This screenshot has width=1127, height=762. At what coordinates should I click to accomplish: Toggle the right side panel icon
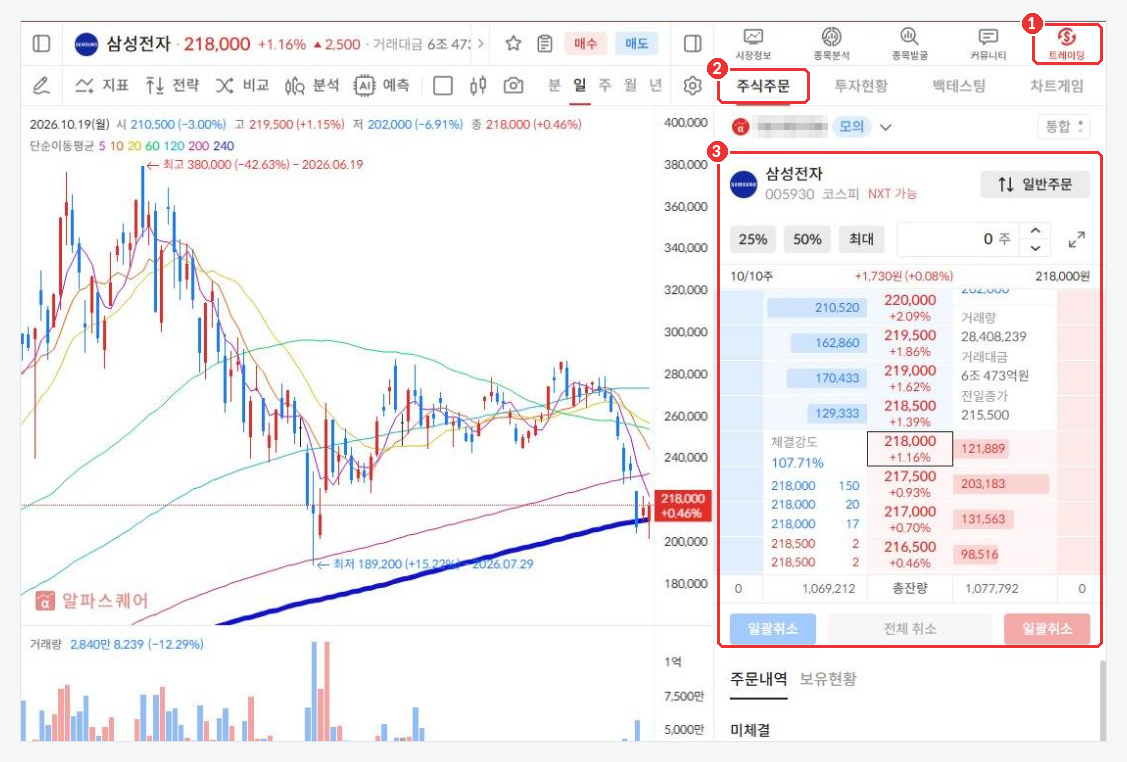[x=692, y=44]
